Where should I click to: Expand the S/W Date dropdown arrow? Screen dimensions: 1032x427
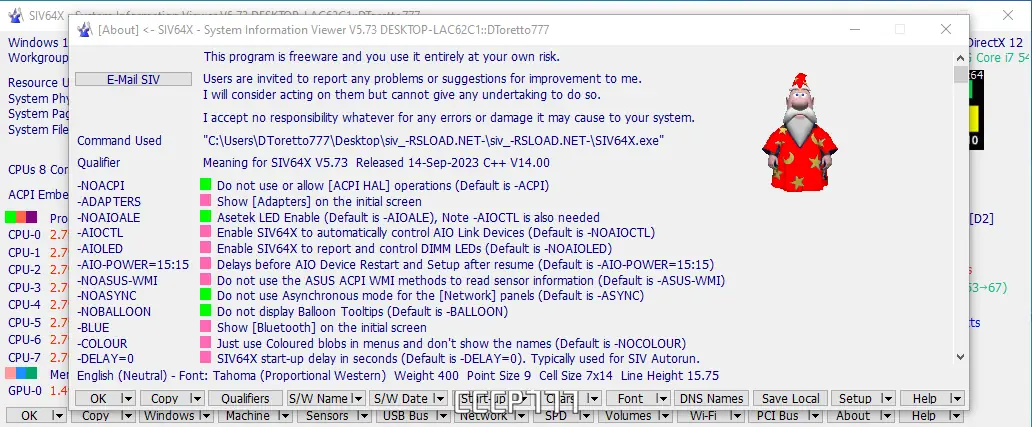pyautogui.click(x=438, y=398)
